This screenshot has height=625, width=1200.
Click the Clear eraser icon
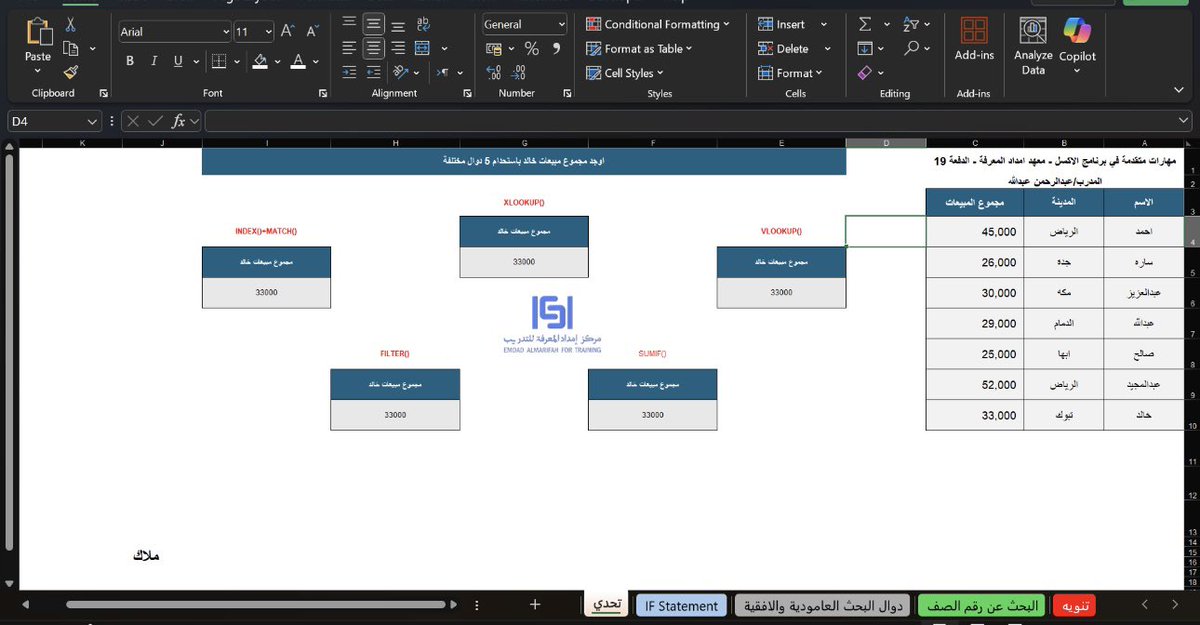[865, 73]
